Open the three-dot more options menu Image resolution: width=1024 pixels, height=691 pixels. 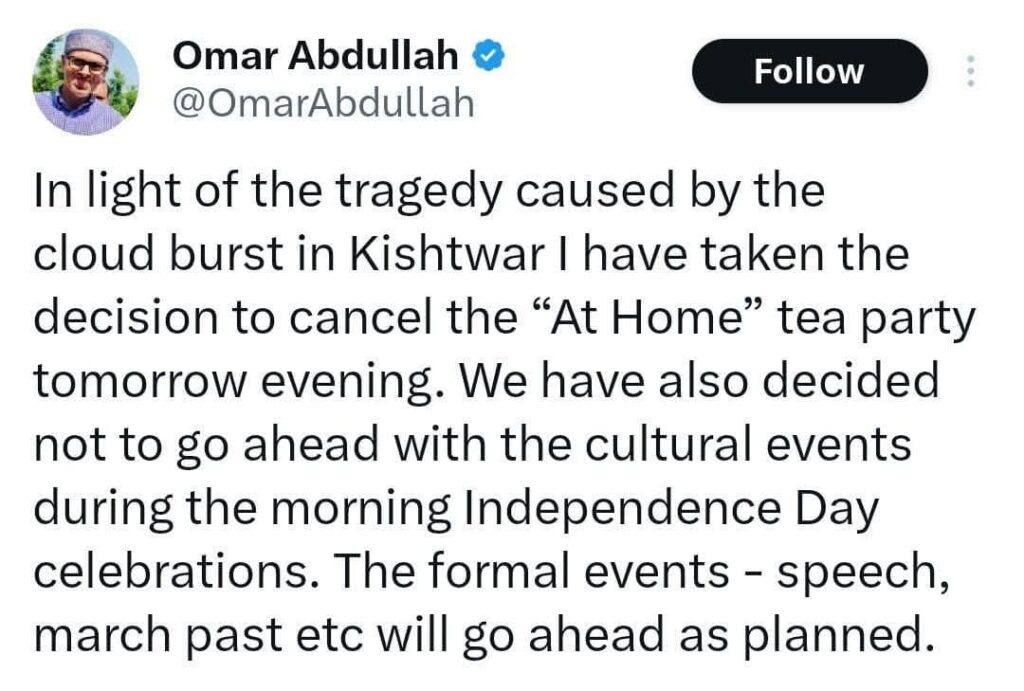[970, 71]
